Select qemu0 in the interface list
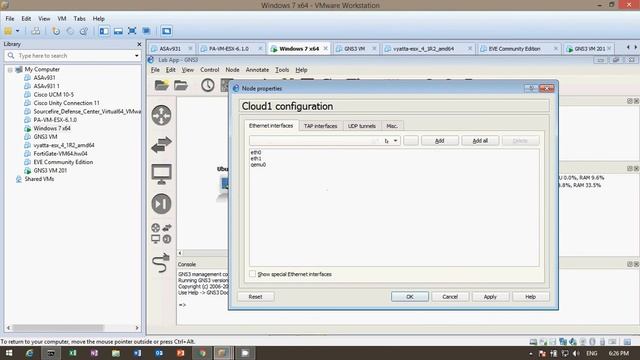This screenshot has height=360, width=640. pyautogui.click(x=258, y=165)
